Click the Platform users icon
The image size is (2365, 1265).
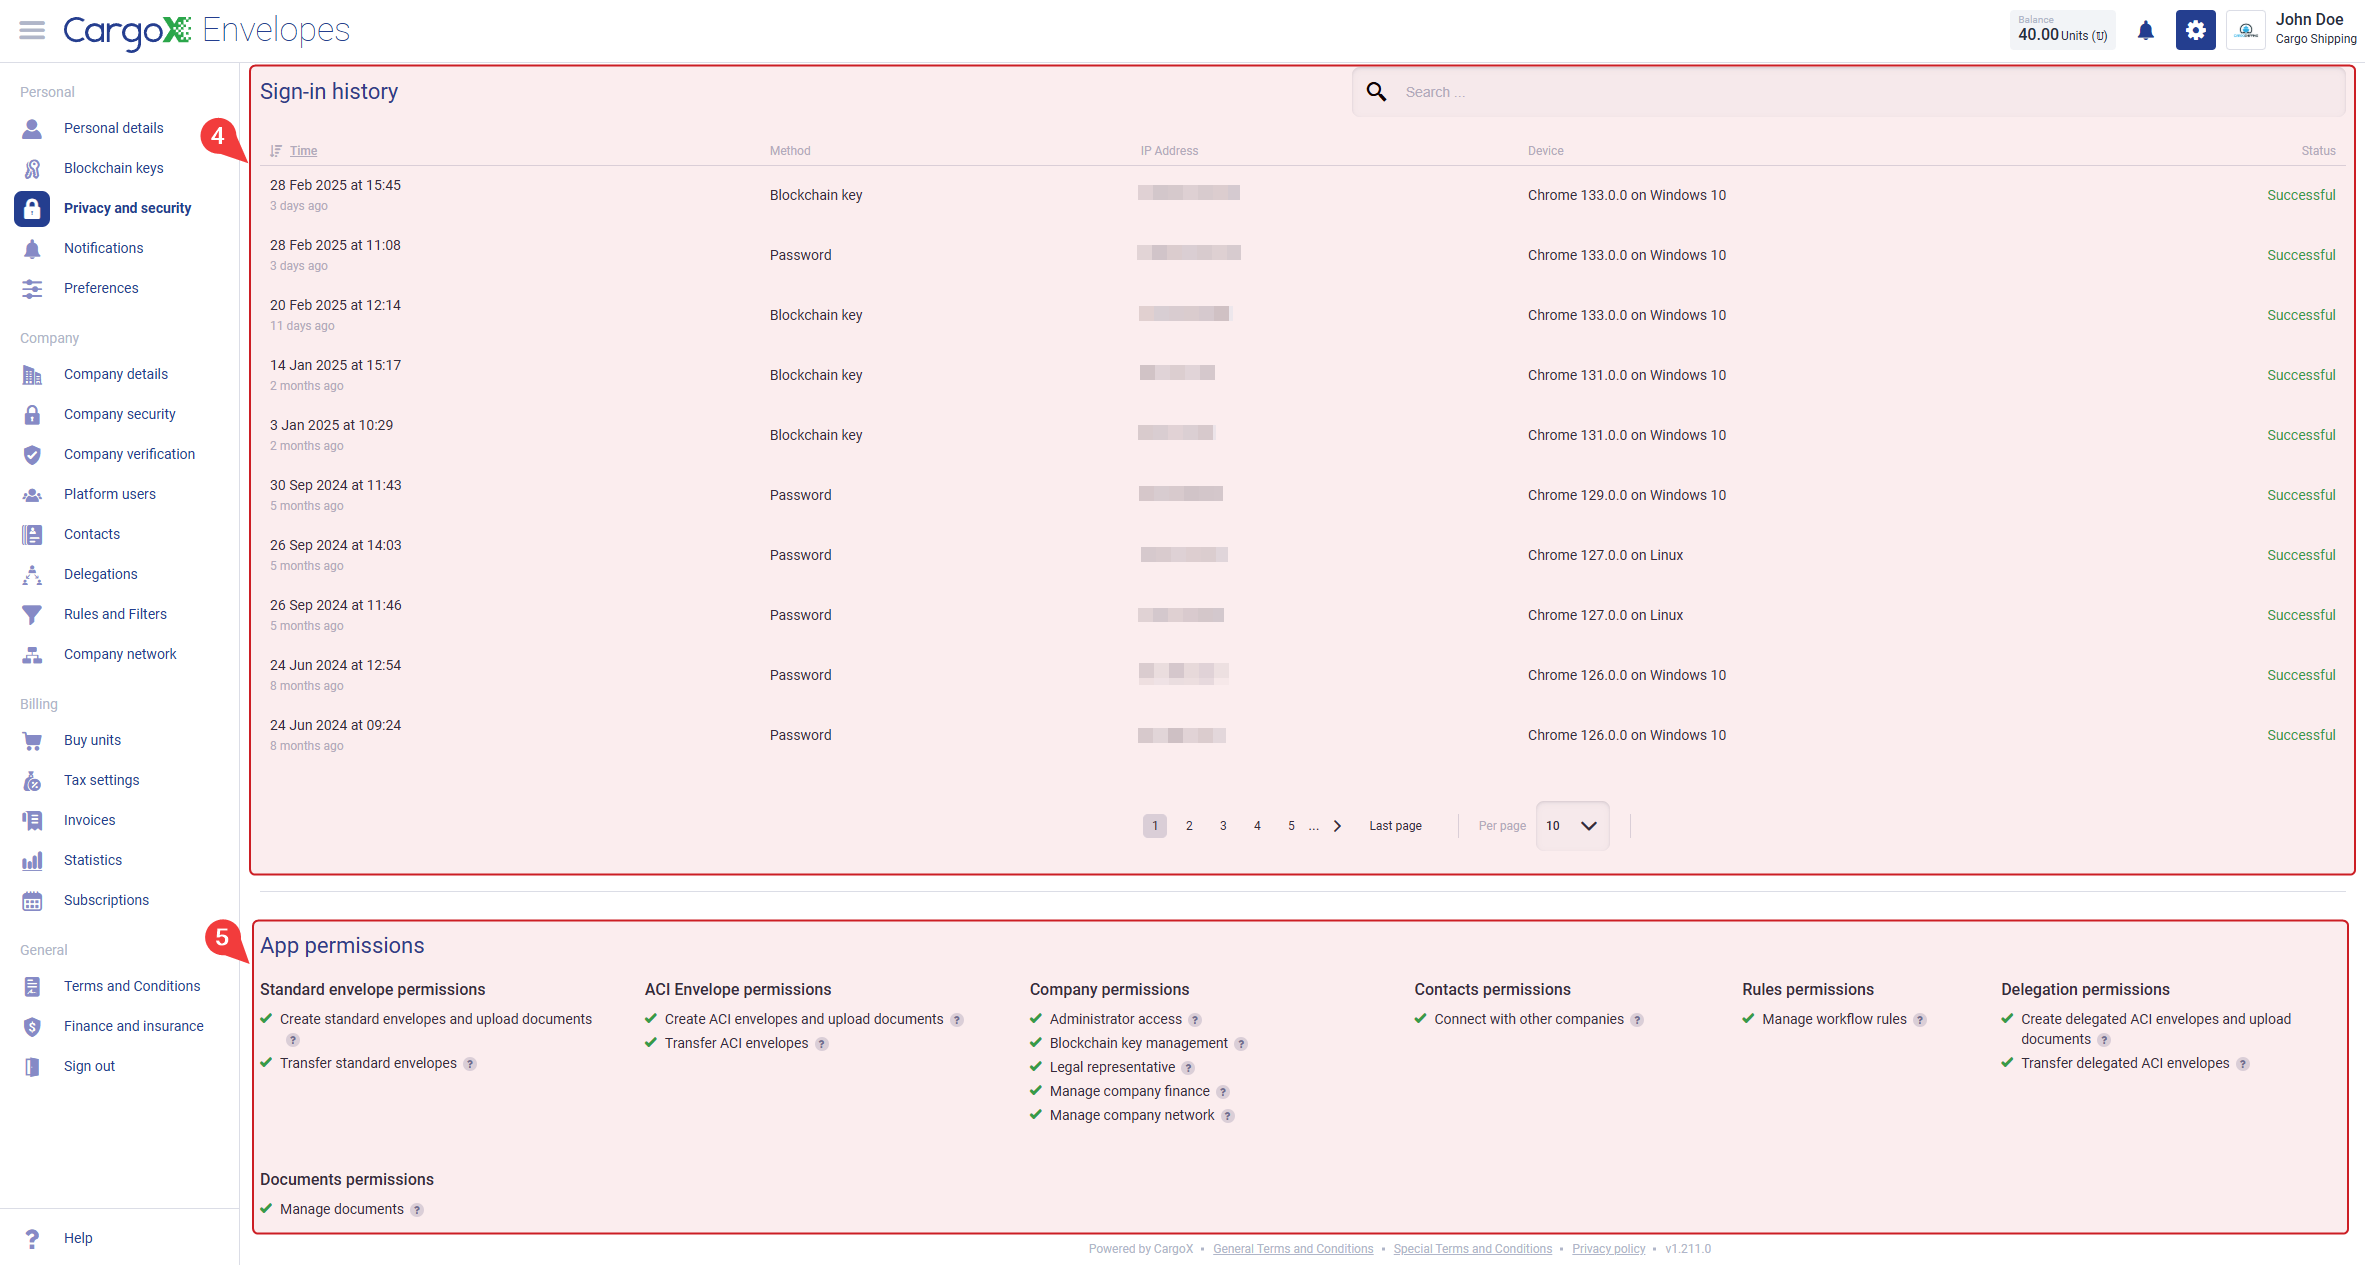click(32, 494)
